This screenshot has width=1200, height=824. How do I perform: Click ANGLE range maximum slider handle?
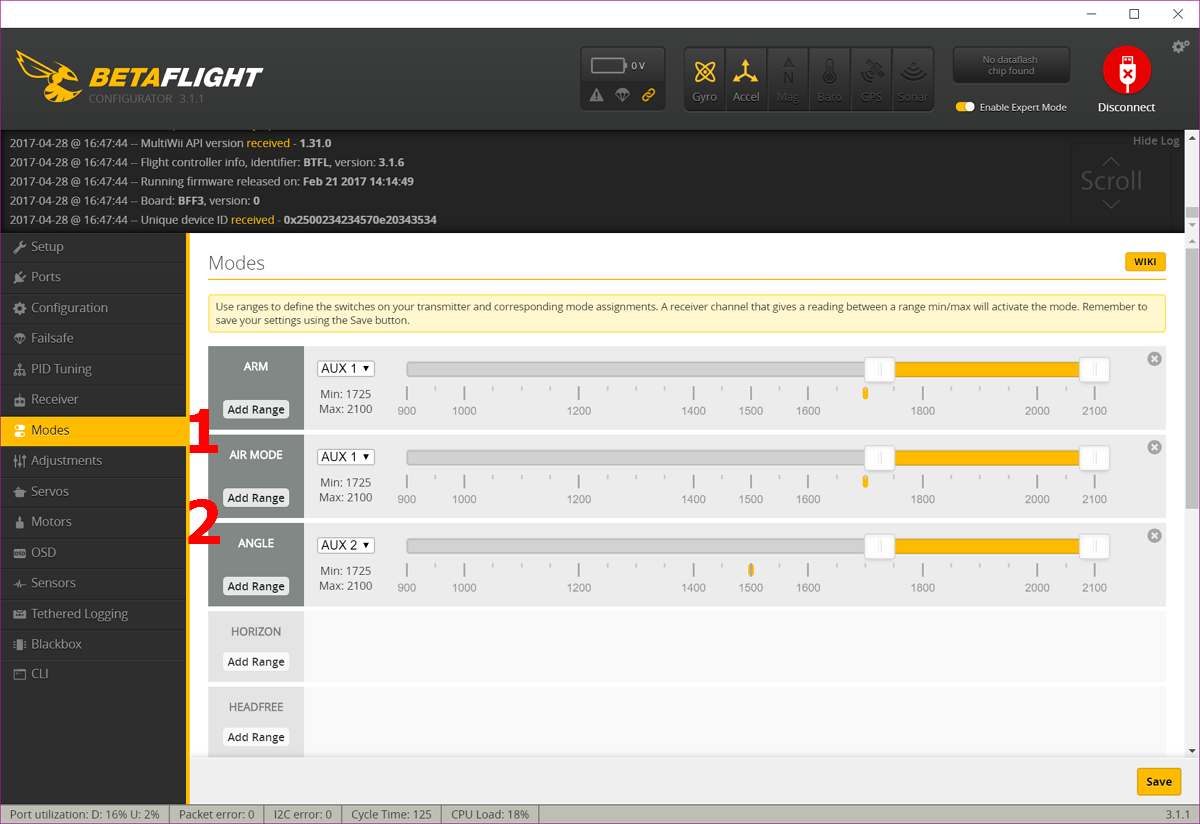1095,547
